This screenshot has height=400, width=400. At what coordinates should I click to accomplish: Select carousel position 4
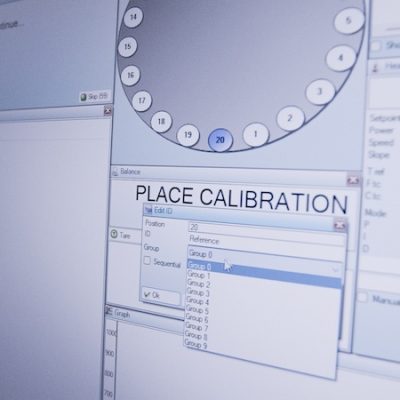(341, 58)
